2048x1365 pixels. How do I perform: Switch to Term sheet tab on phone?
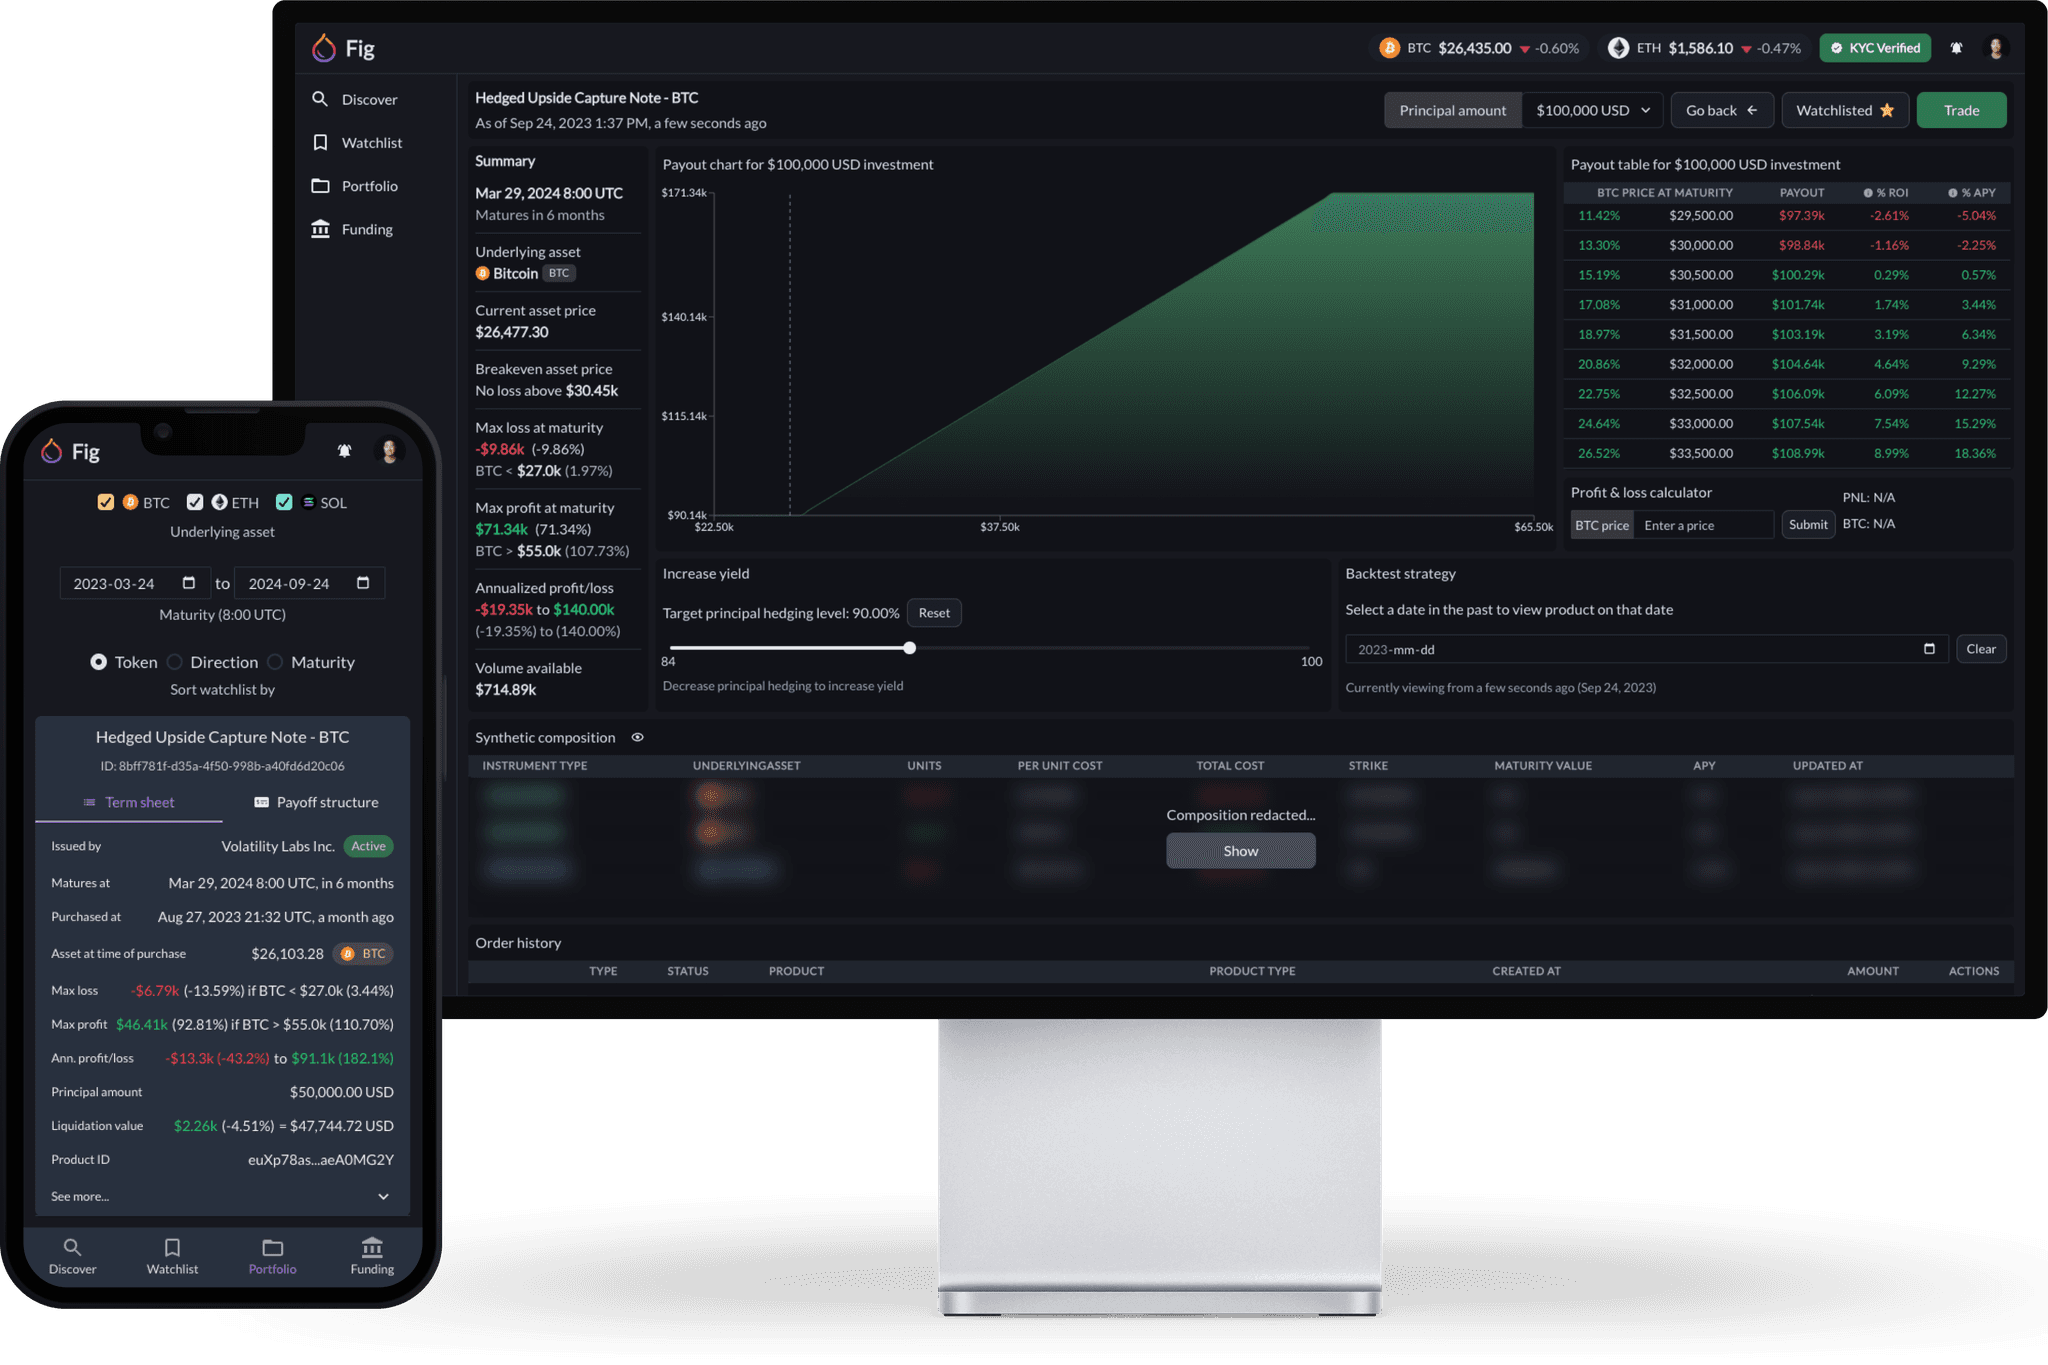click(x=129, y=803)
